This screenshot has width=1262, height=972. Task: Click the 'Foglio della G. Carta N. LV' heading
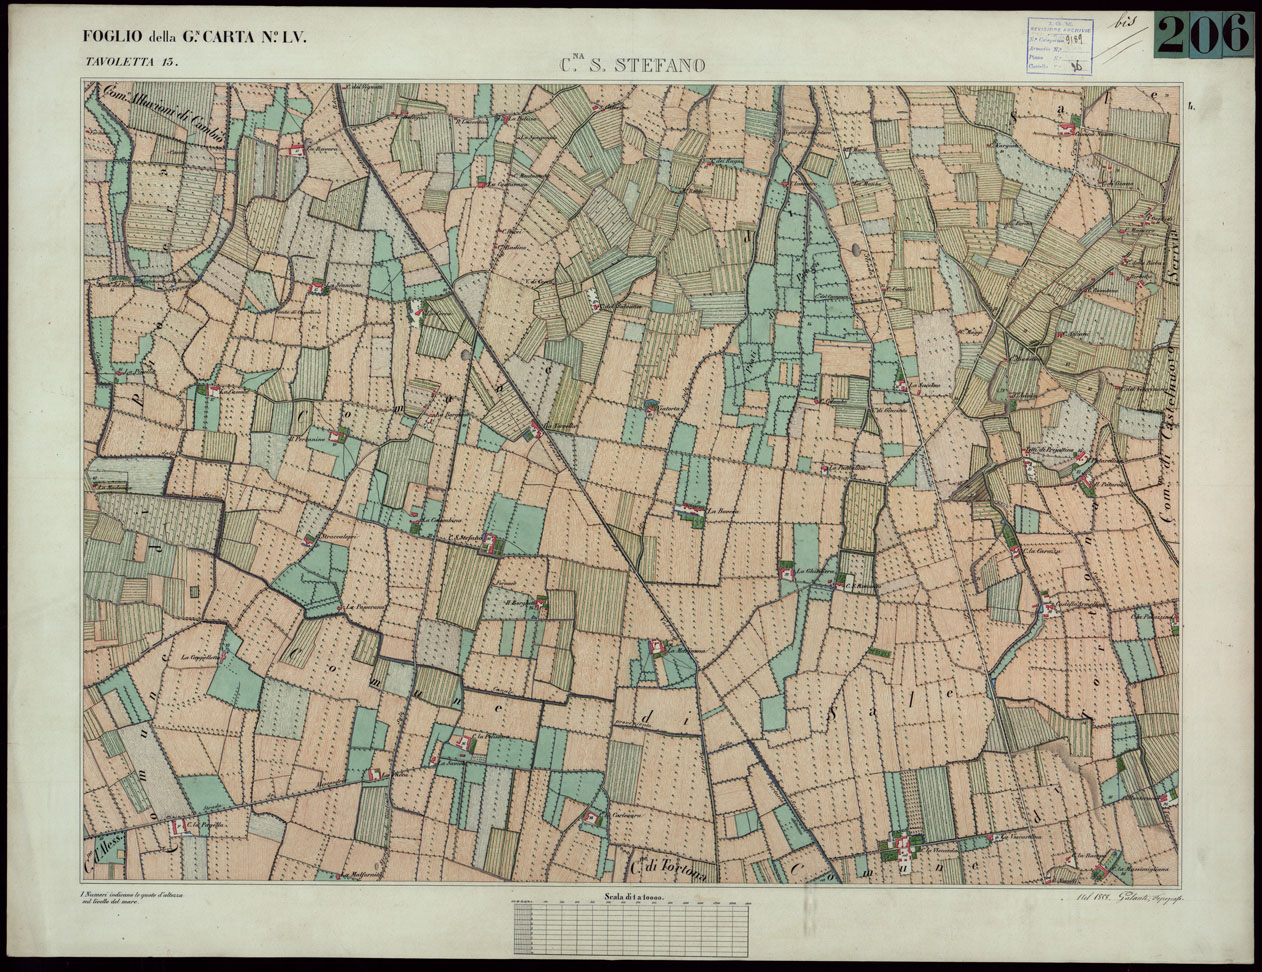195,38
